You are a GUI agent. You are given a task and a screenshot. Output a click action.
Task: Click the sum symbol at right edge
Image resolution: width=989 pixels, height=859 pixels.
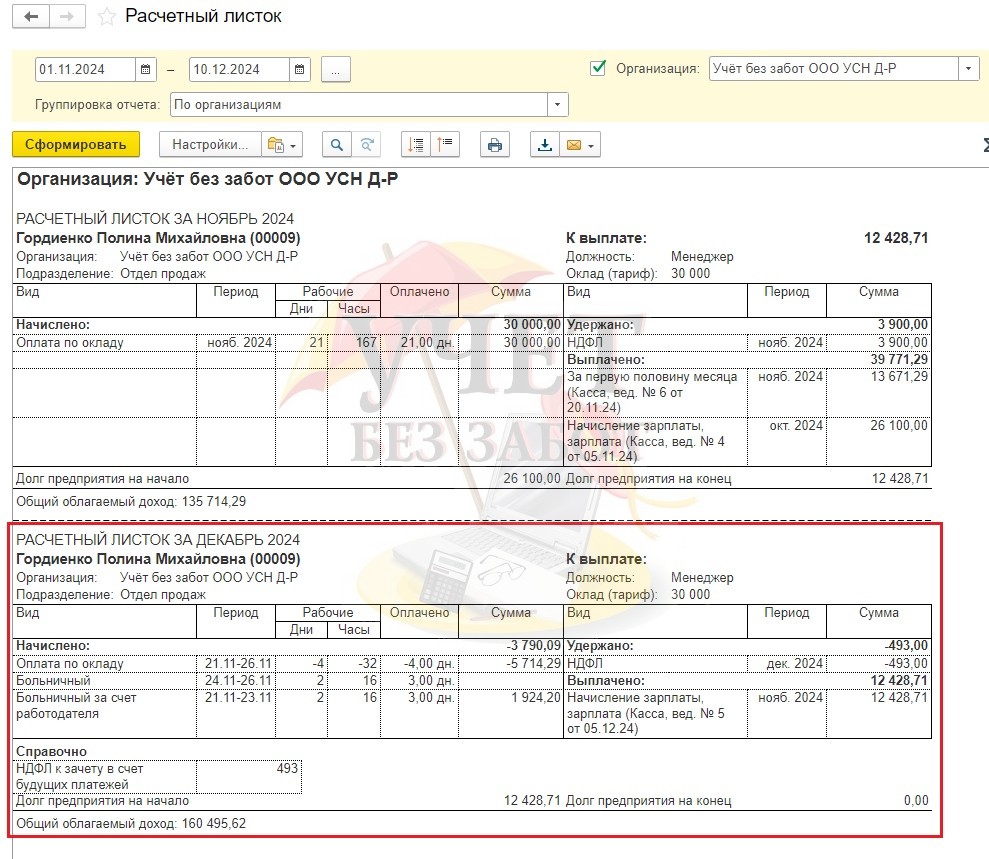[985, 145]
